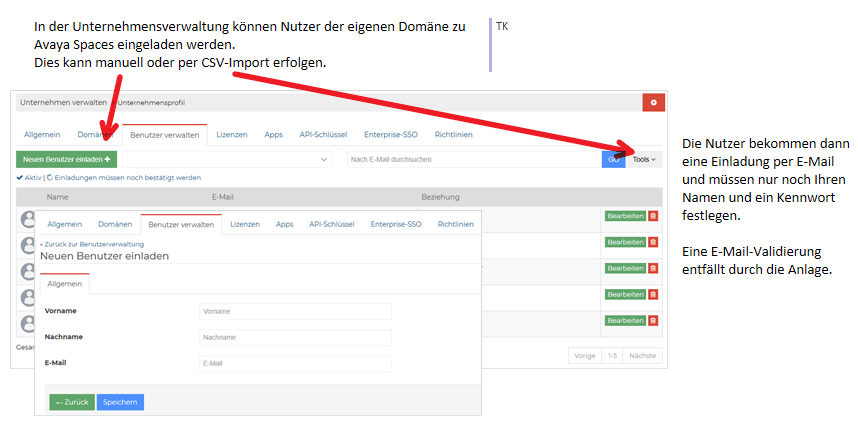Focus the Vorname input field
This screenshot has width=858, height=438.
294,311
